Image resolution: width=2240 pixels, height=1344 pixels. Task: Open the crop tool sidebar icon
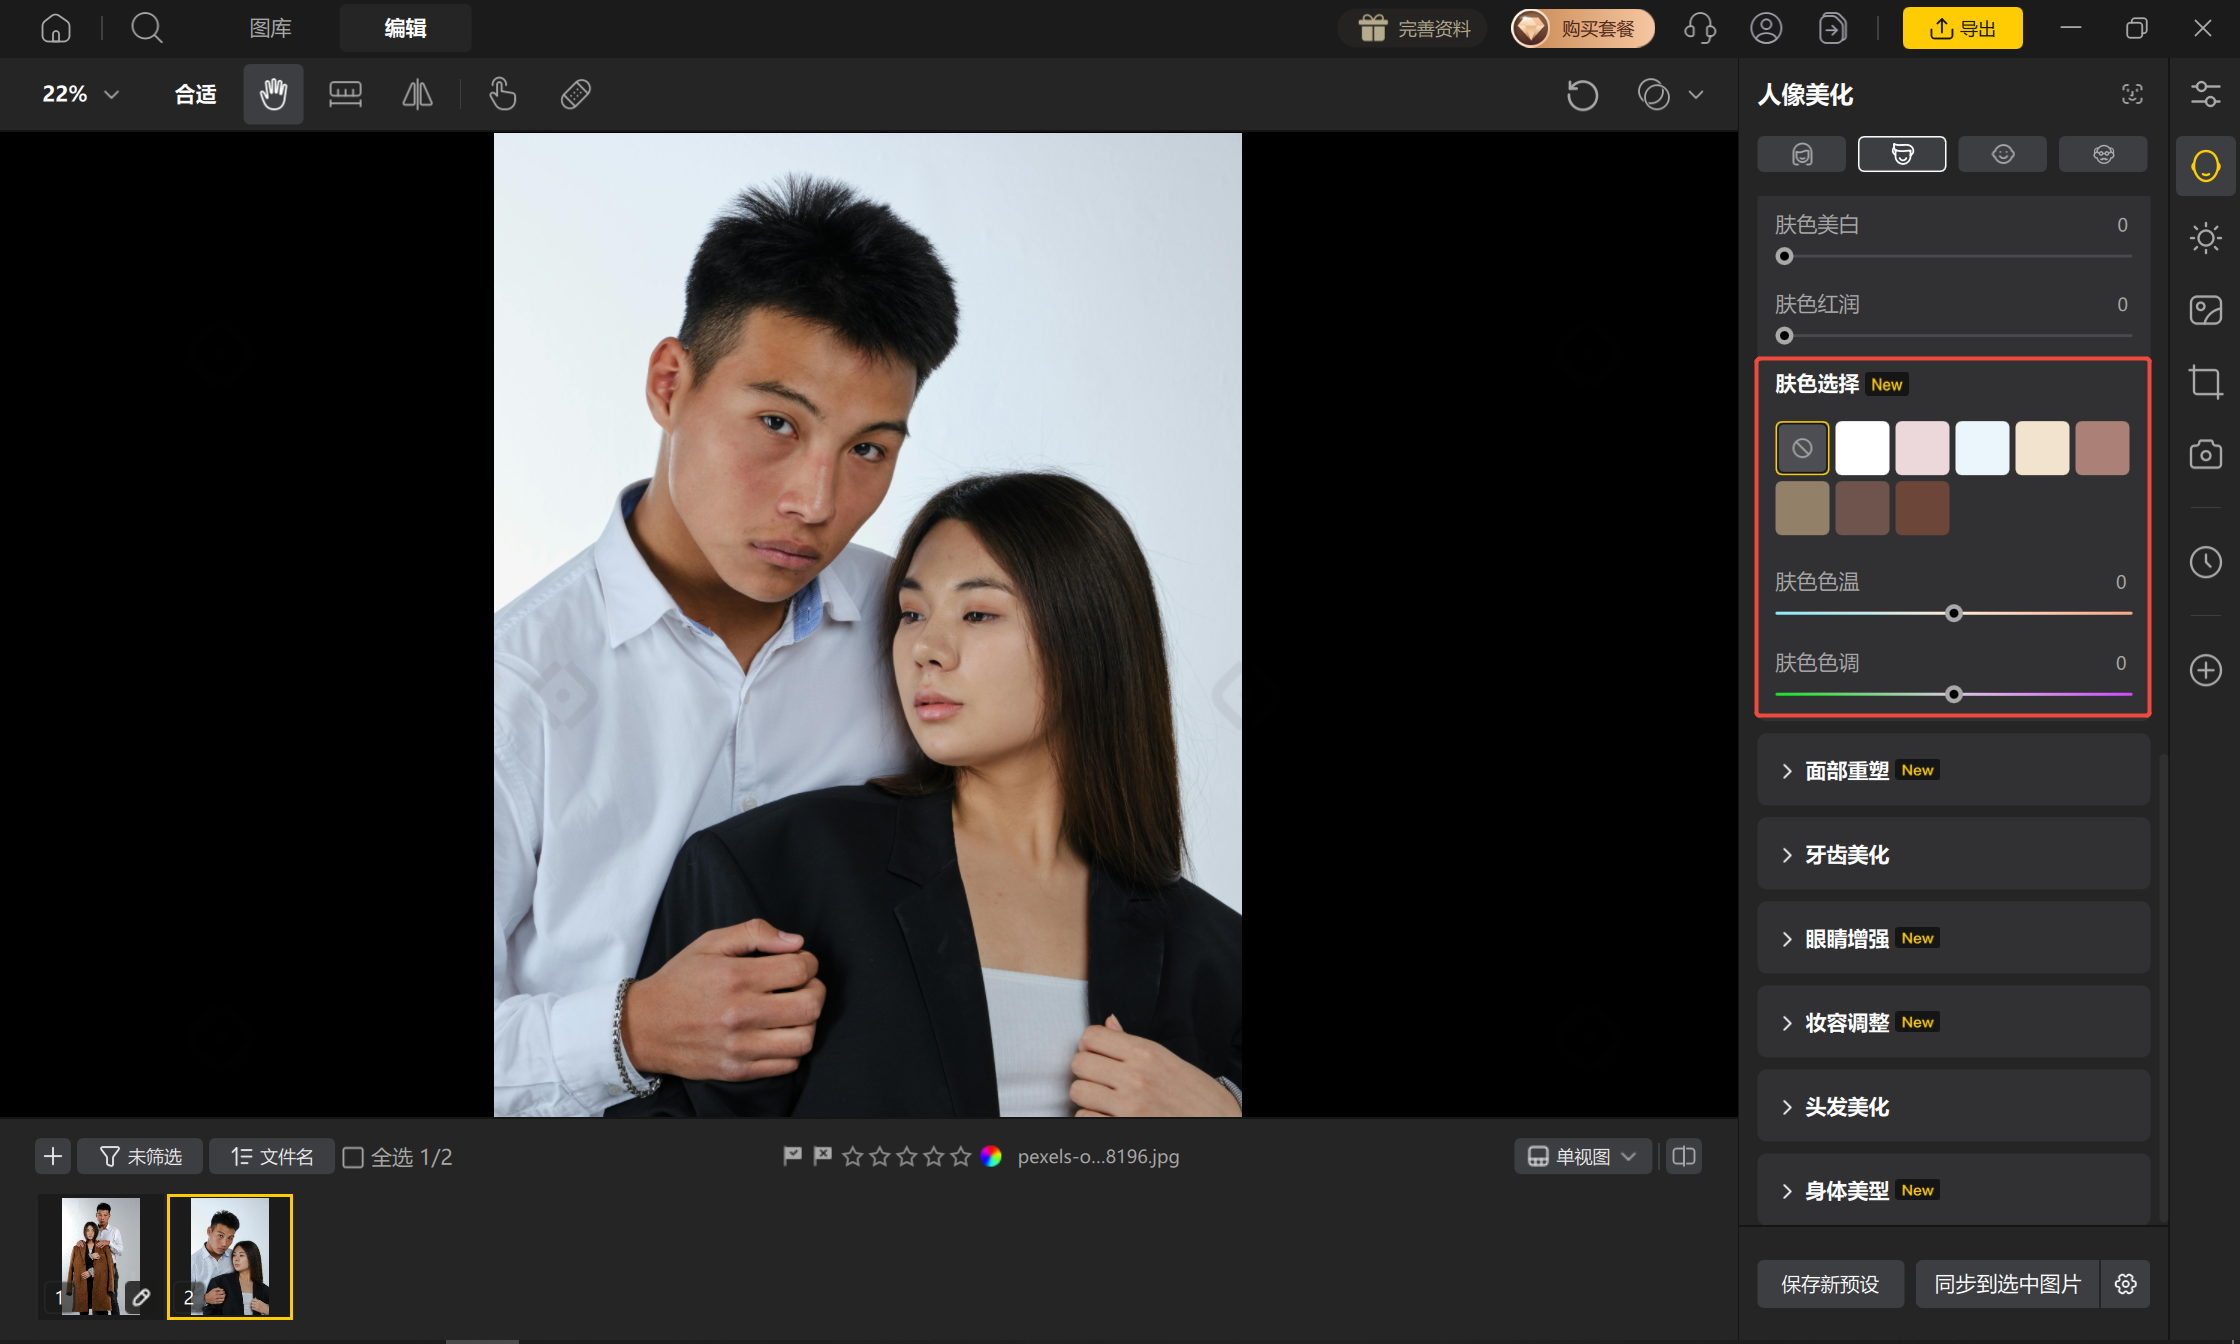[x=2205, y=382]
